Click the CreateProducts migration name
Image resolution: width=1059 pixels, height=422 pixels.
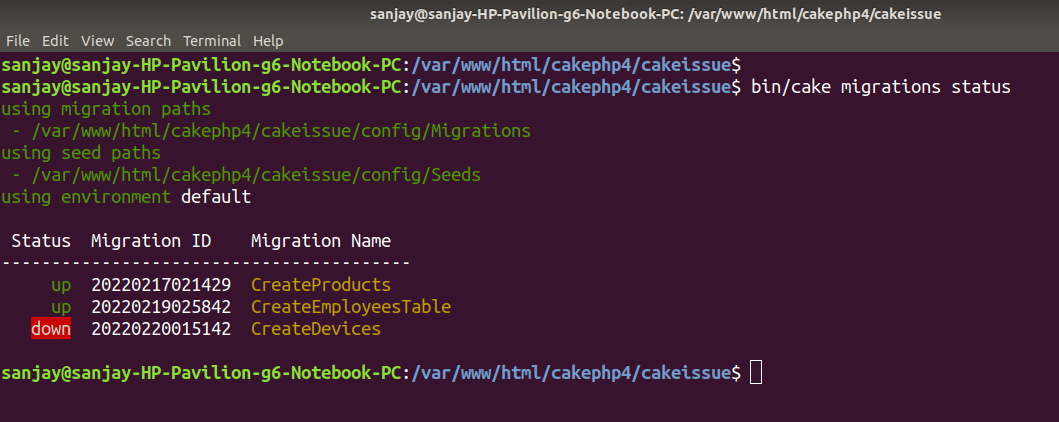[320, 285]
